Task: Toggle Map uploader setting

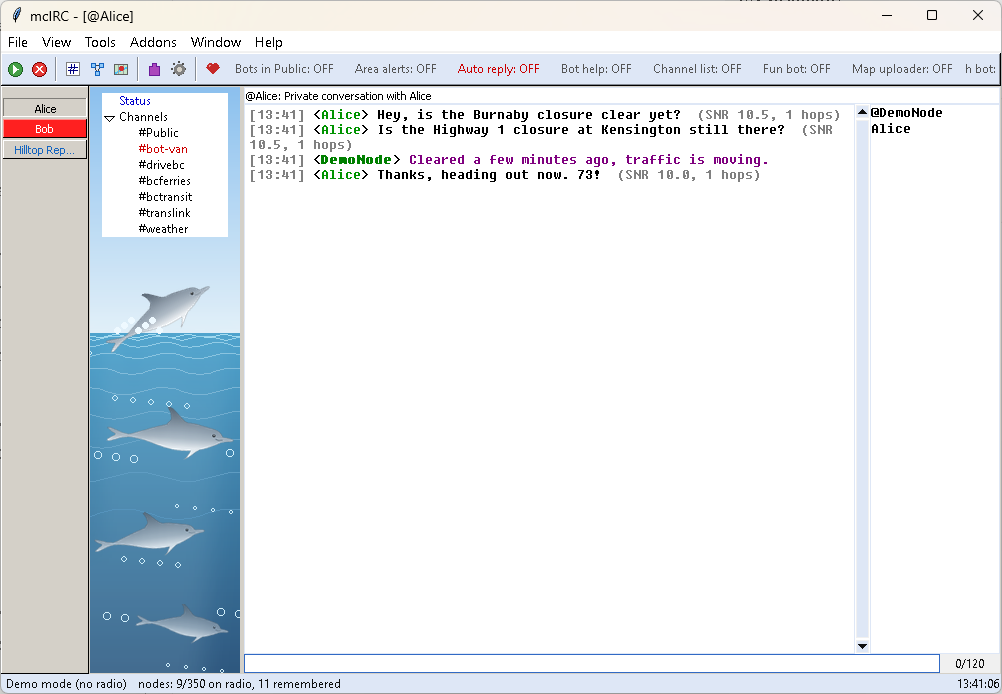Action: (x=902, y=69)
